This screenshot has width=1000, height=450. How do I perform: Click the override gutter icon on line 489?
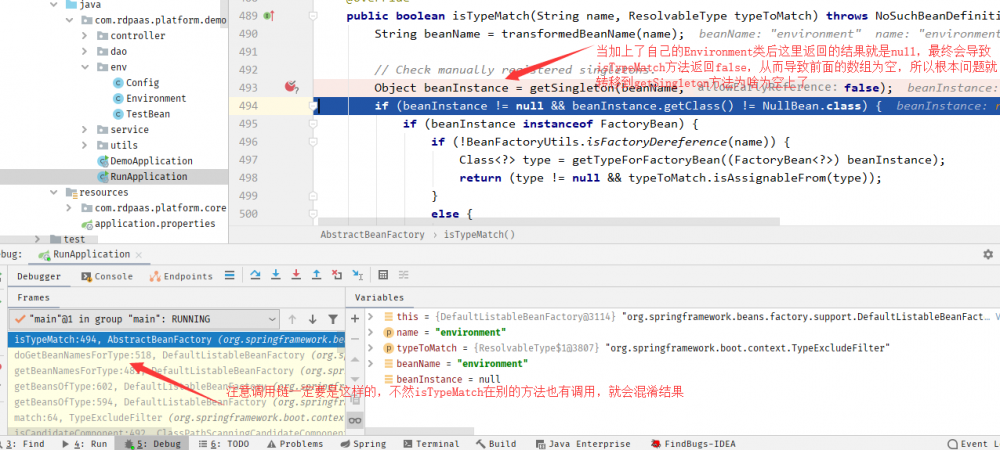click(x=268, y=16)
